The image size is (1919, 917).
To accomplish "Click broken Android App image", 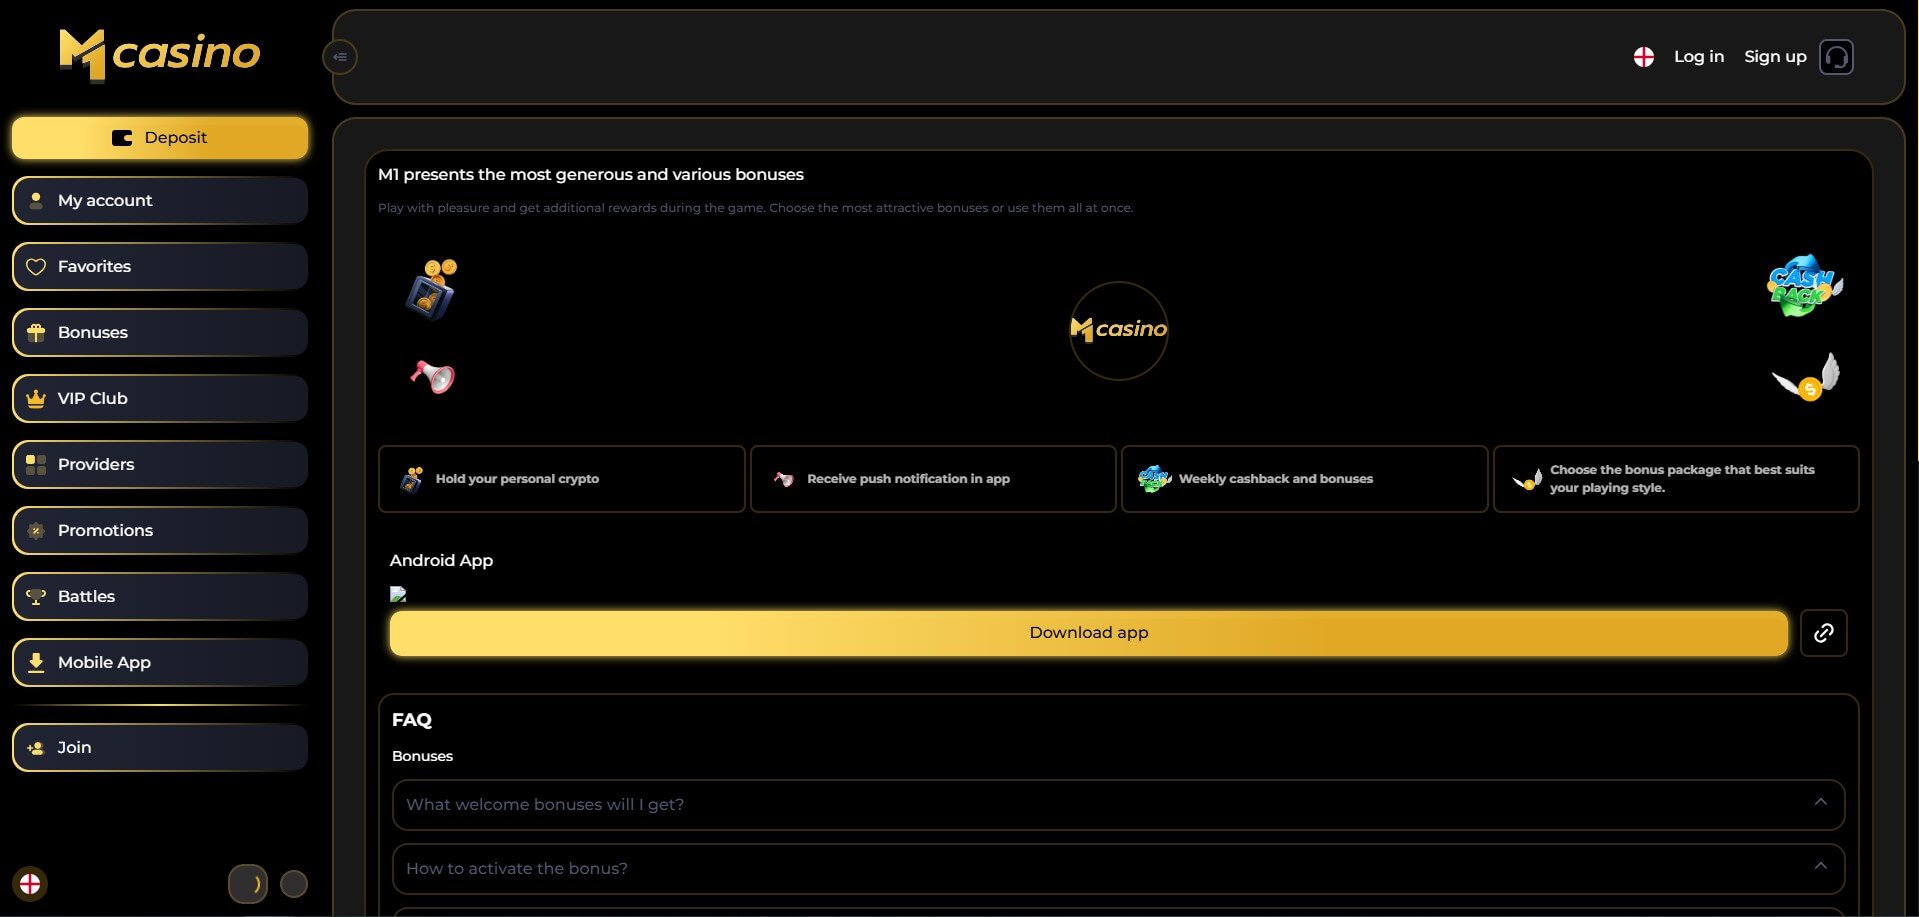I will click(398, 594).
